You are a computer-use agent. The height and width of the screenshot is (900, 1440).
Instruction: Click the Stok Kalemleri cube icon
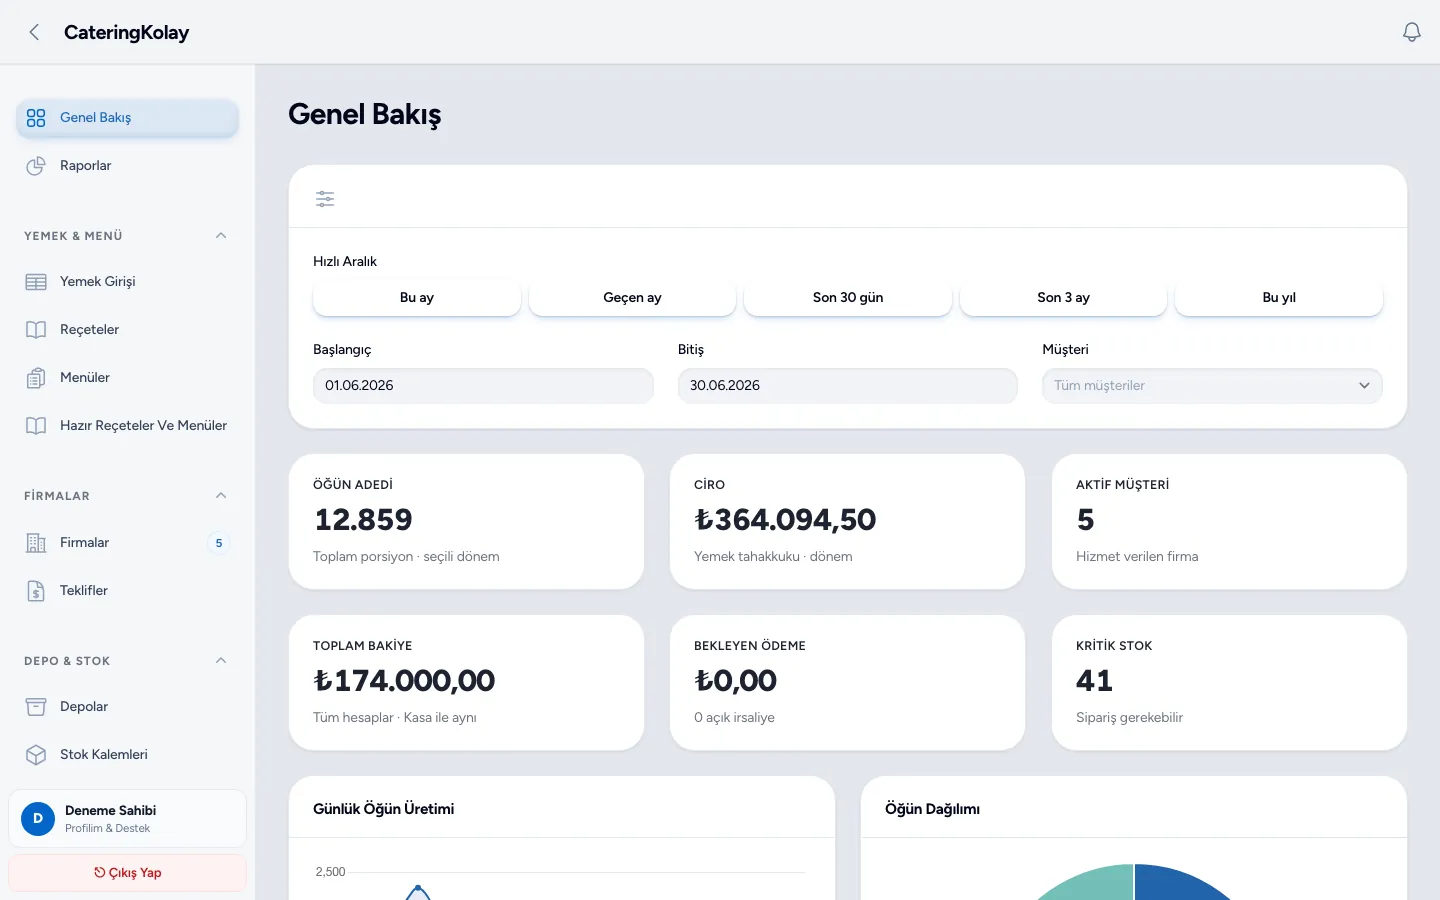pyautogui.click(x=36, y=755)
